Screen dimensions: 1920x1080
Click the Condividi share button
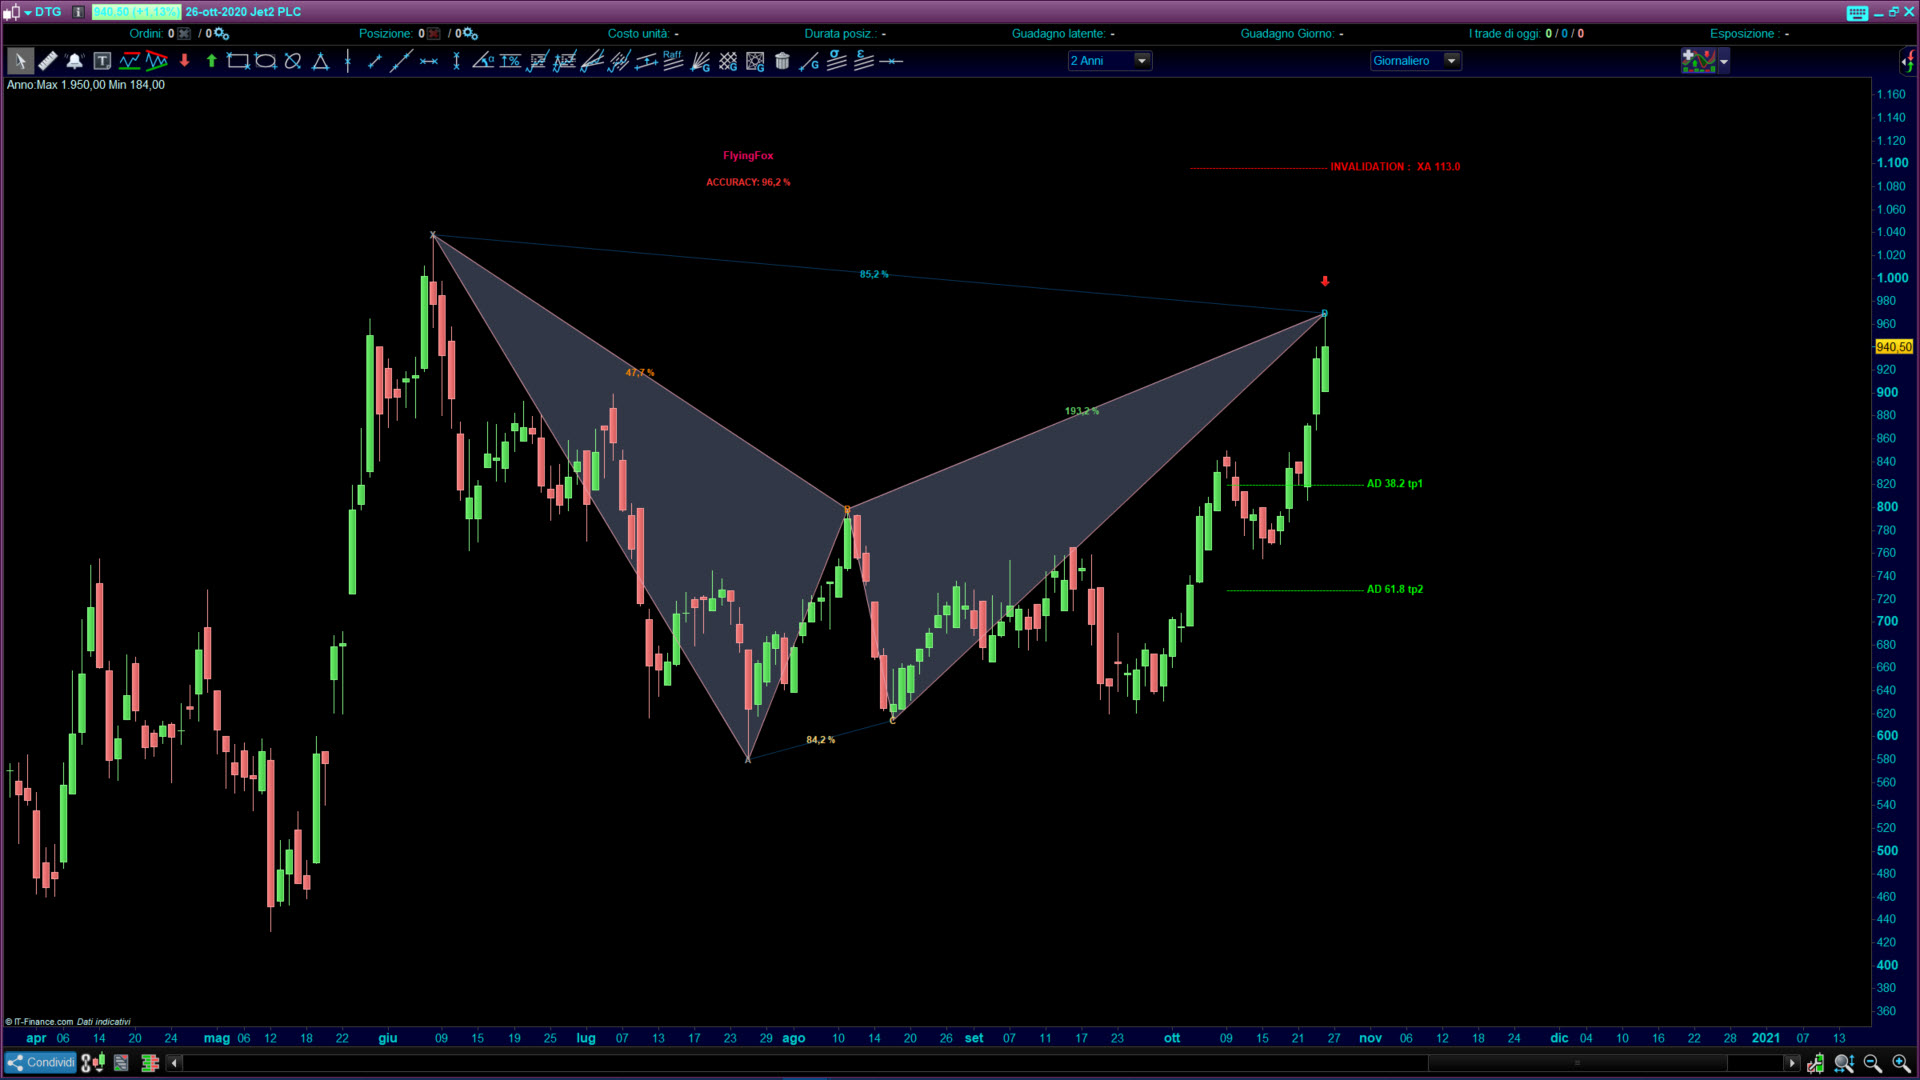pos(41,1062)
